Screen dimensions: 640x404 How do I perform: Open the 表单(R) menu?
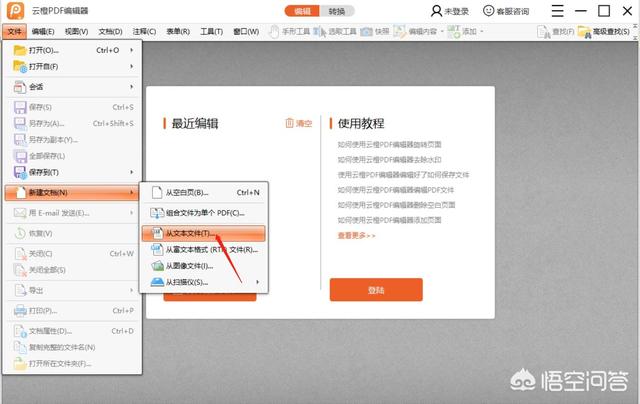(x=178, y=31)
